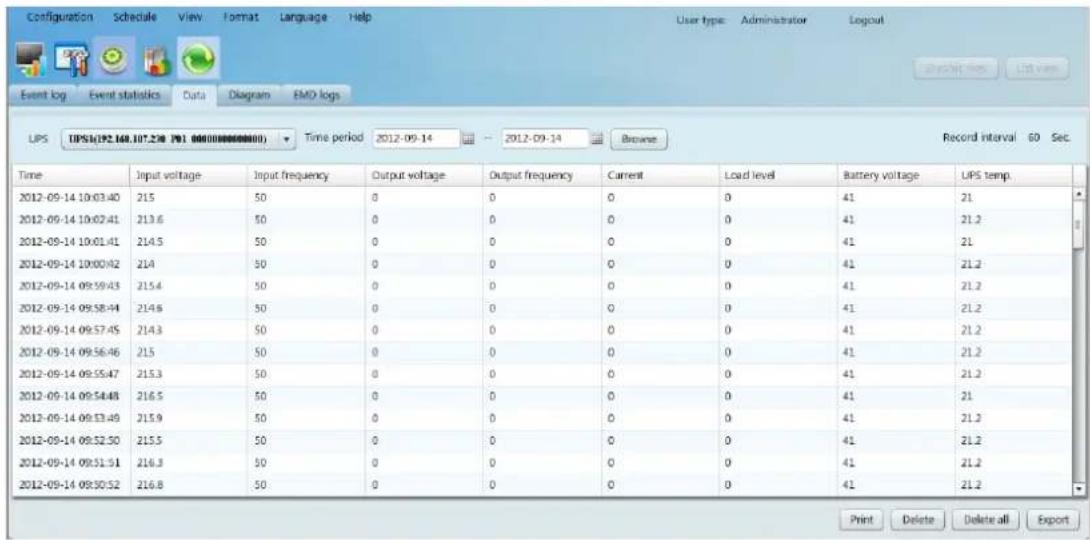Click the input voltage value 216.8
The height and width of the screenshot is (540, 1090).
pos(149,485)
